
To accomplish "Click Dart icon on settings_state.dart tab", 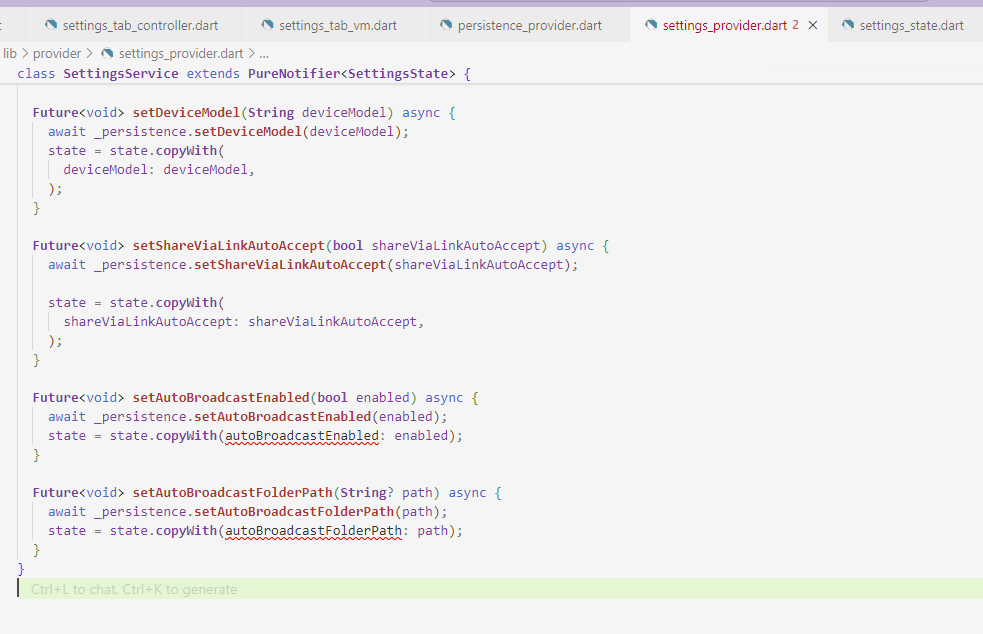I will coord(848,24).
